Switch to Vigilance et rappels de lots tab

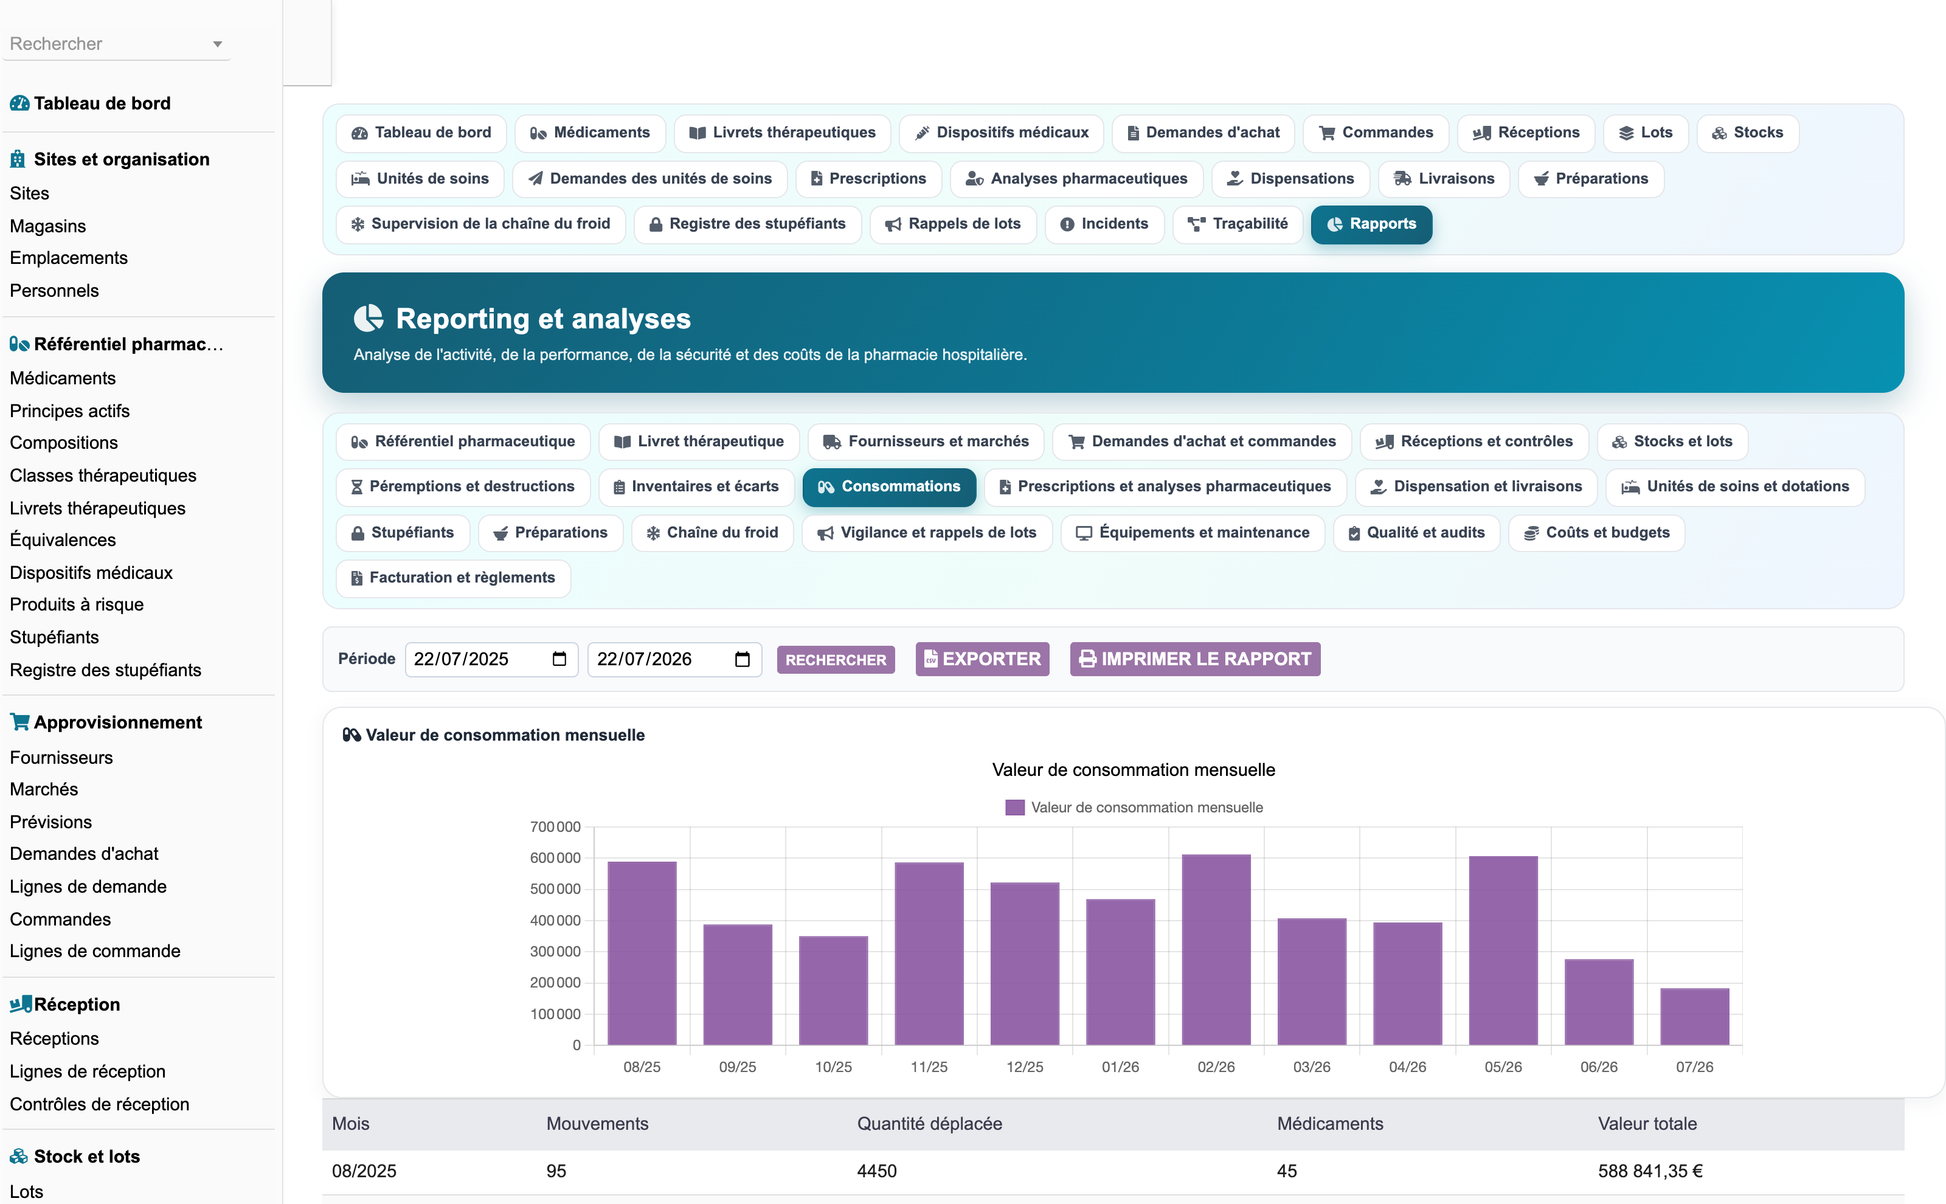coord(927,533)
